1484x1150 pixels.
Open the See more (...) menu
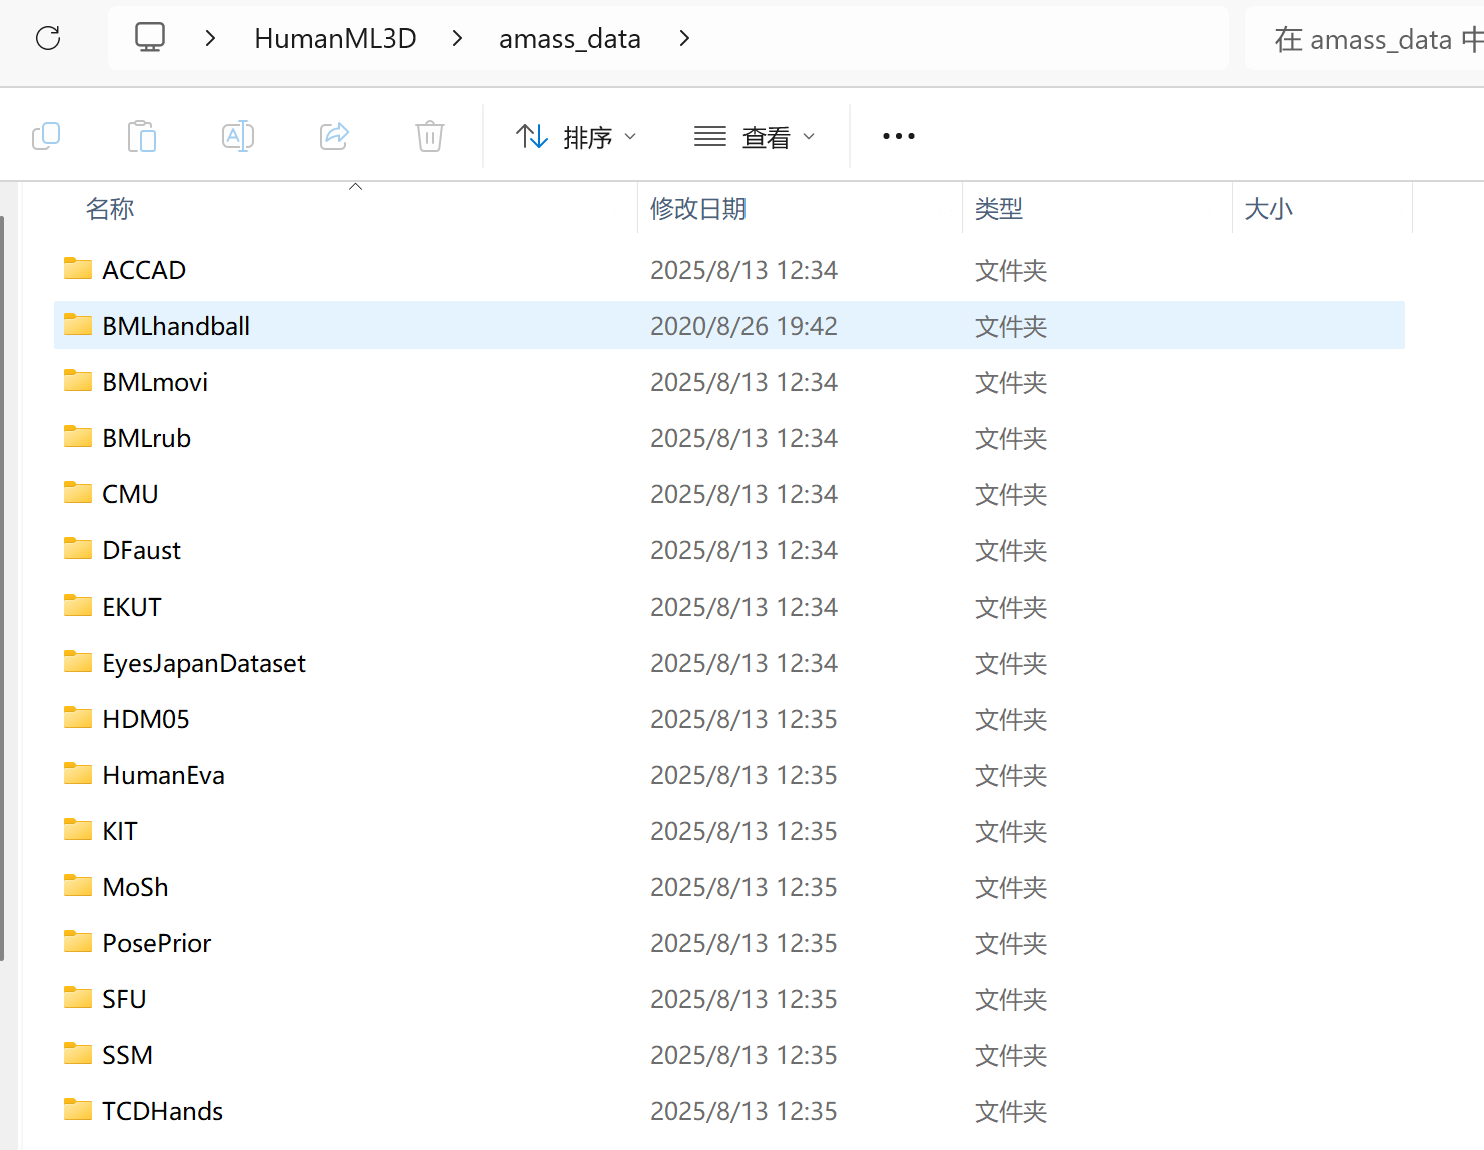(897, 135)
